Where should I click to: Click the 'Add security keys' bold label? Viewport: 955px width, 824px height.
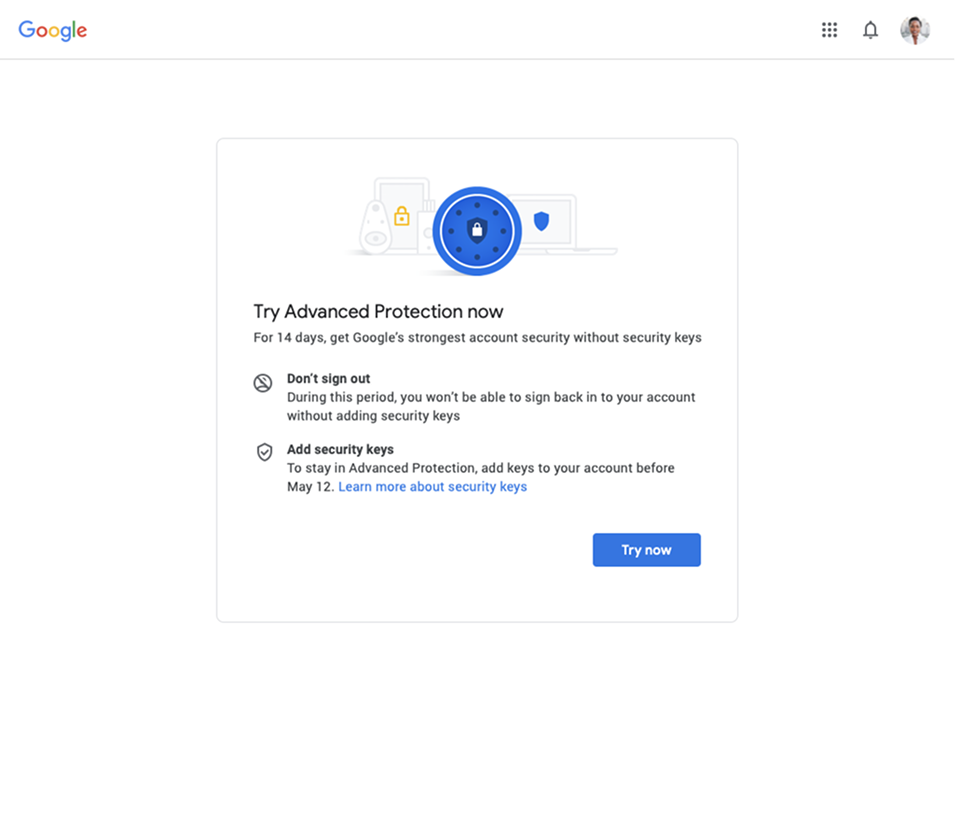(x=340, y=449)
